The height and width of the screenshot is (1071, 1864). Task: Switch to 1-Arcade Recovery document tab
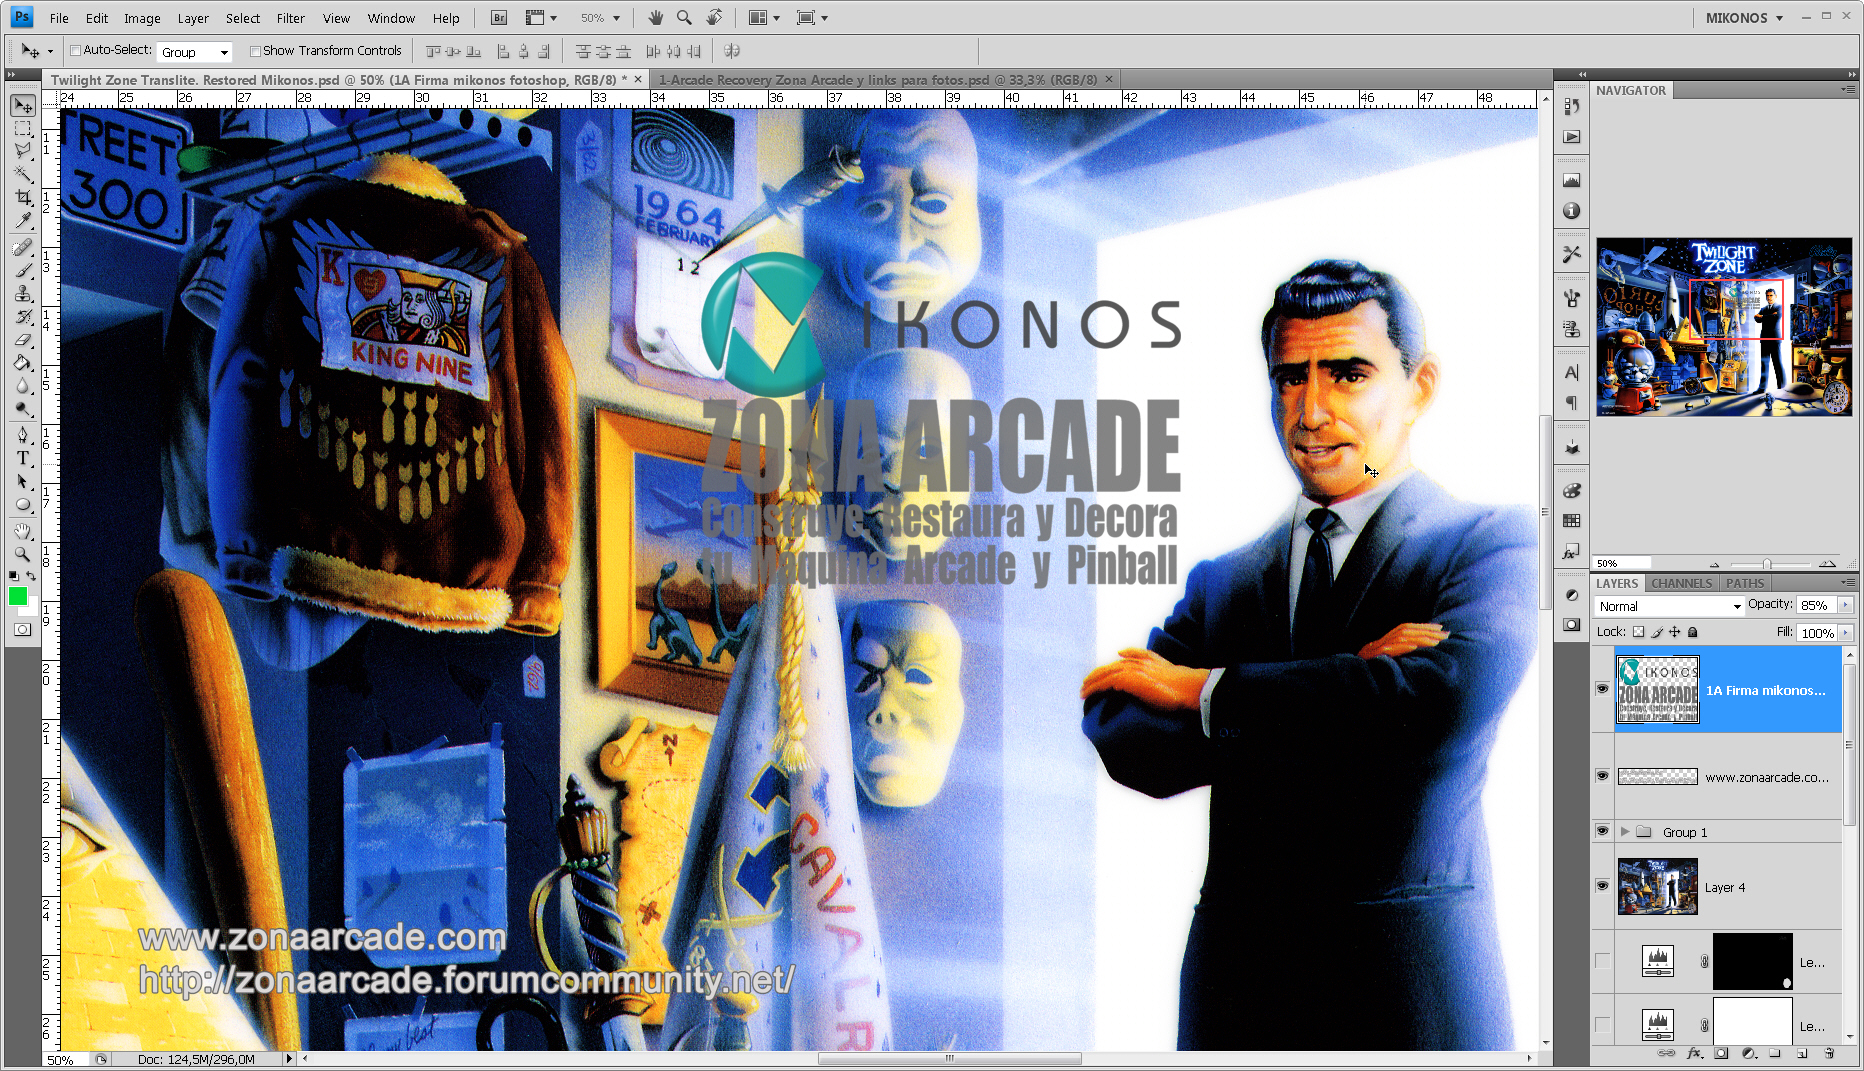point(877,80)
